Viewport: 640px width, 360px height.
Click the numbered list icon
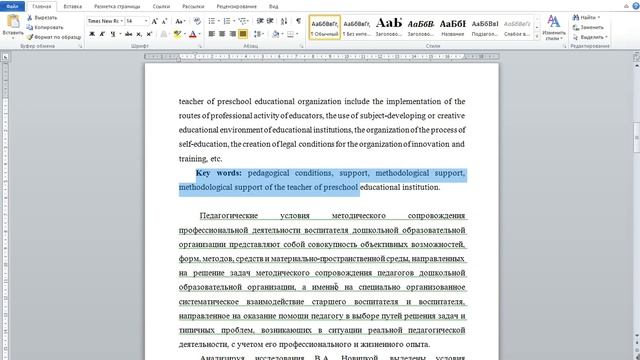[227, 21]
